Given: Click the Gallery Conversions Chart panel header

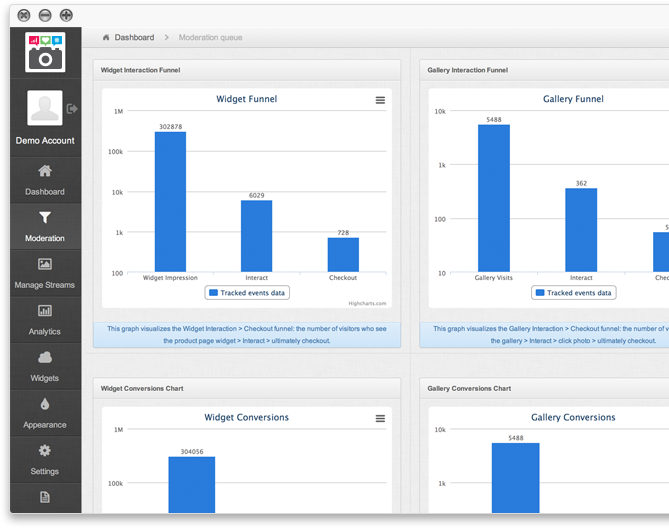Looking at the screenshot, I should [544, 389].
